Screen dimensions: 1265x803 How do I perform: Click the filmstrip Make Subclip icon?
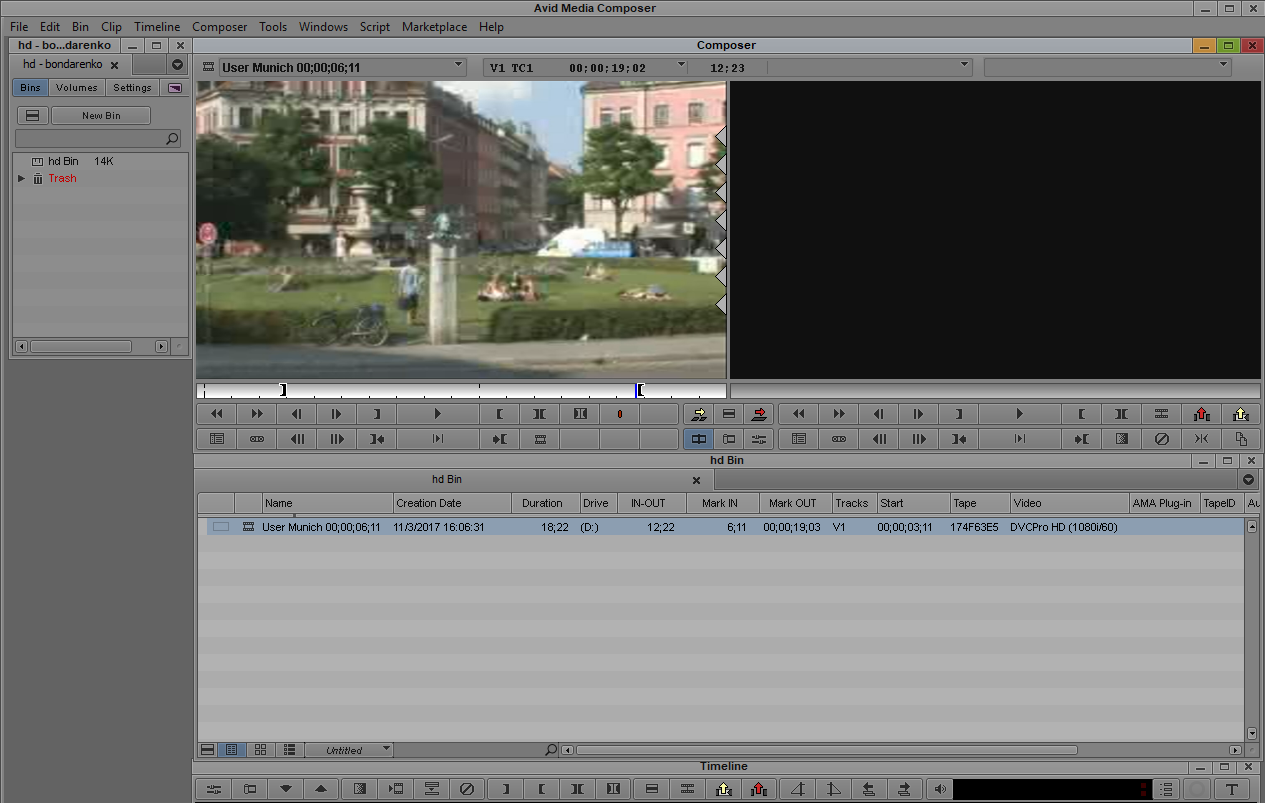pos(539,439)
